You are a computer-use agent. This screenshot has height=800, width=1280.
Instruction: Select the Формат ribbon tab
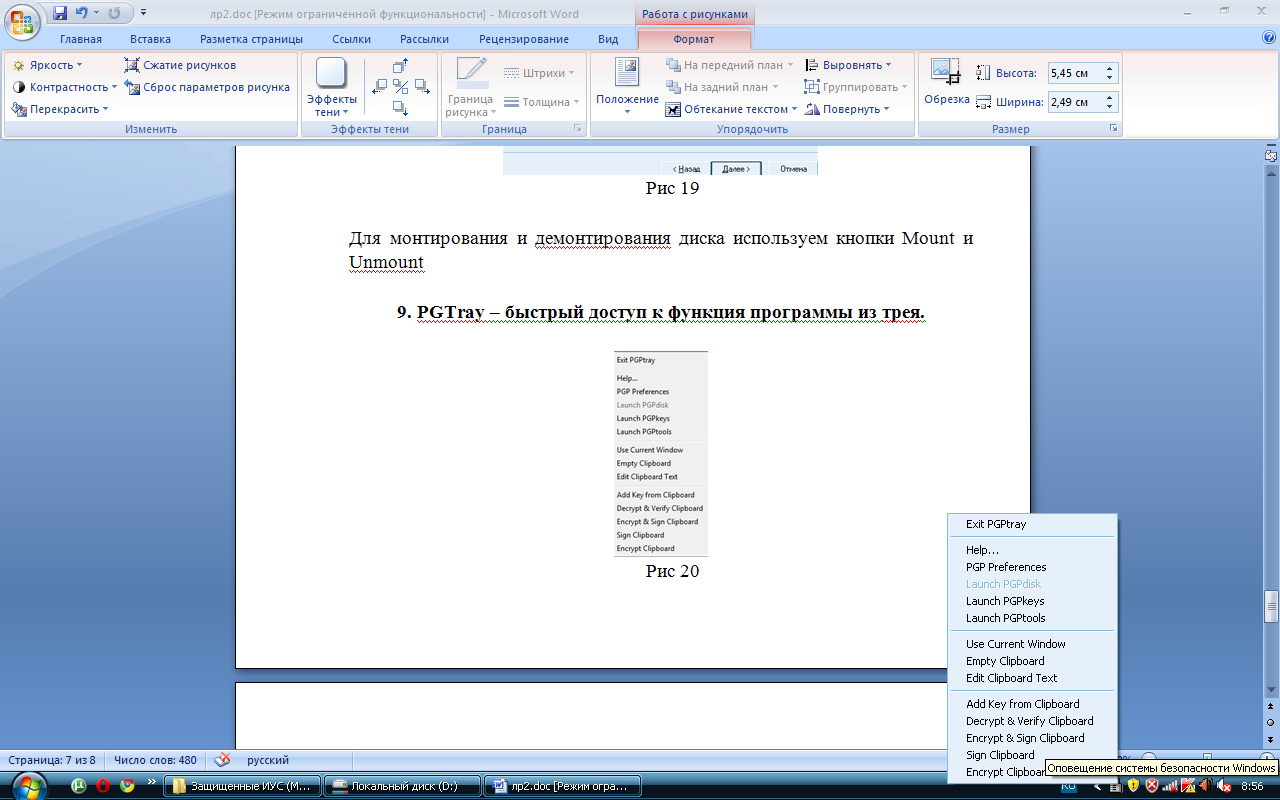click(694, 39)
